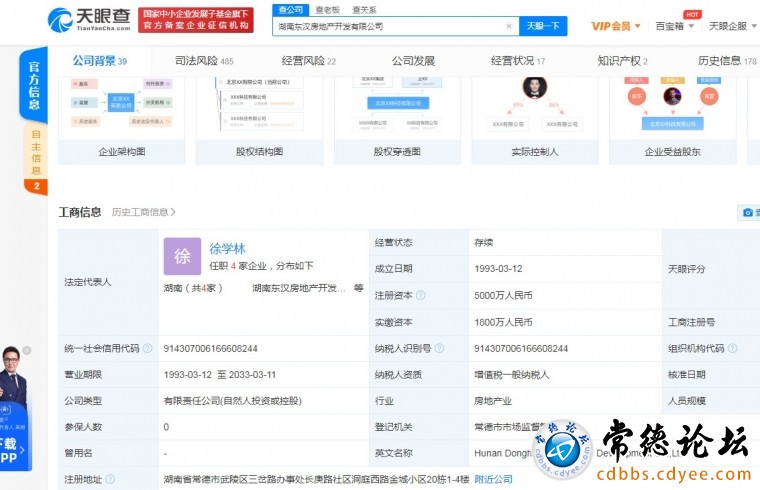The height and width of the screenshot is (490, 760).
Task: Open the 历史工商信息 link
Action: click(143, 212)
